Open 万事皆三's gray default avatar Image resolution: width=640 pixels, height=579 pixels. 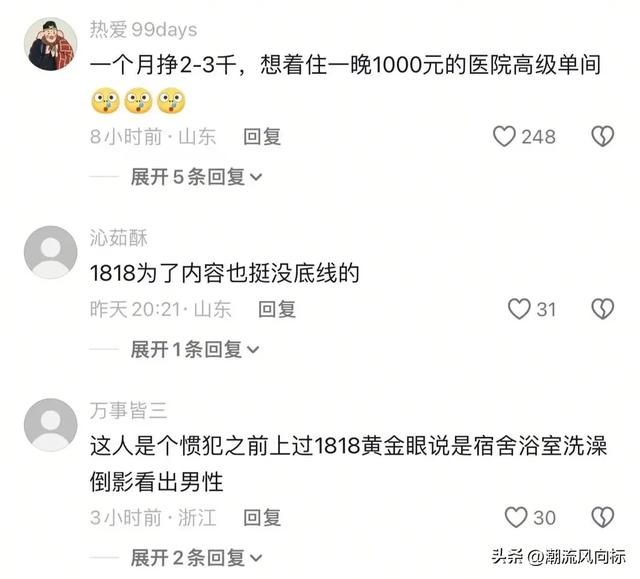51,425
